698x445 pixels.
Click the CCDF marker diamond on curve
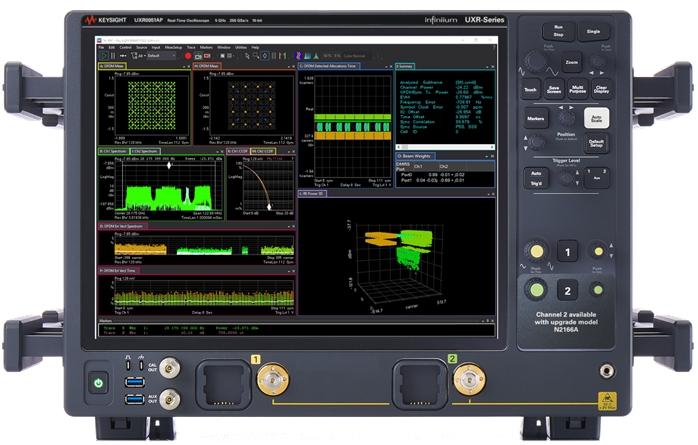pos(269,206)
